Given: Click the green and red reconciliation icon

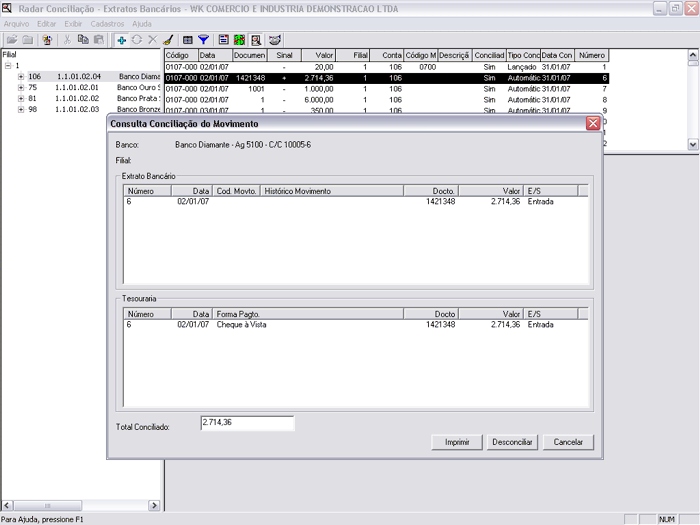Looking at the screenshot, I should [x=240, y=39].
